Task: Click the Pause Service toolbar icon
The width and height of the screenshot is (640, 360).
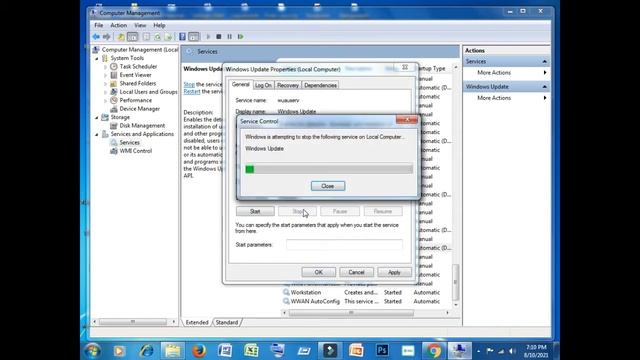Action: pos(229,37)
